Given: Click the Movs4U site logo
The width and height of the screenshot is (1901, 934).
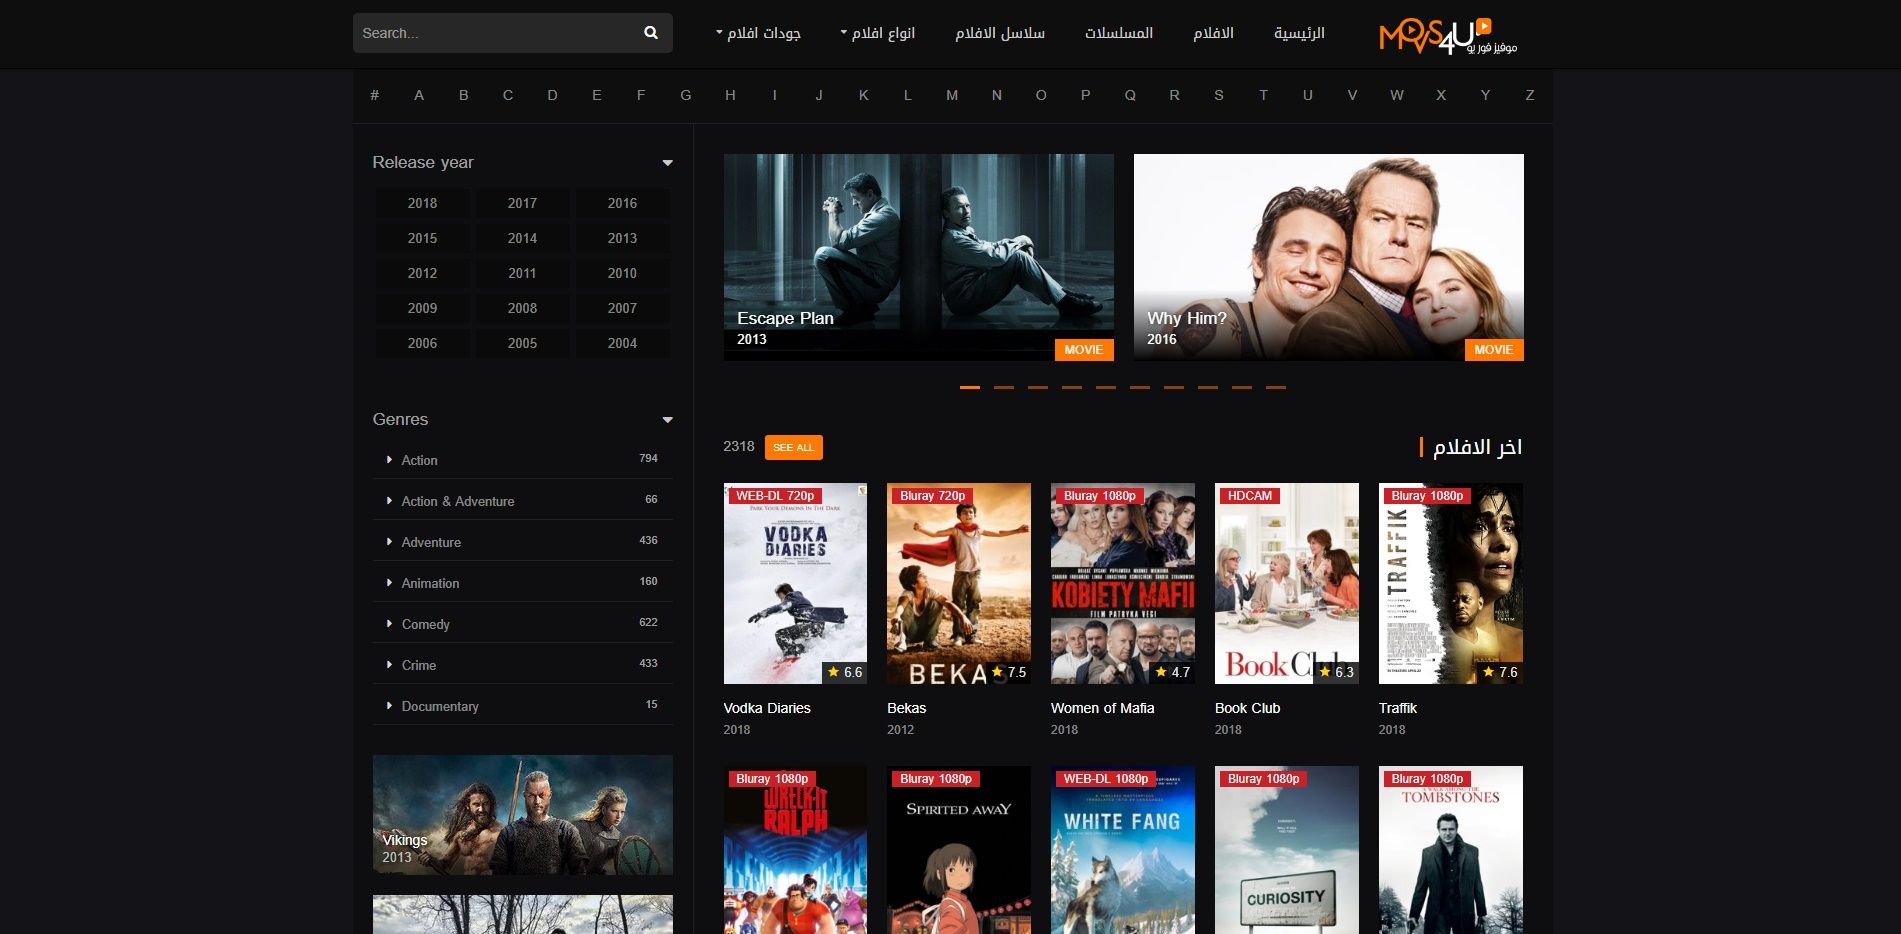Looking at the screenshot, I should [x=1448, y=35].
